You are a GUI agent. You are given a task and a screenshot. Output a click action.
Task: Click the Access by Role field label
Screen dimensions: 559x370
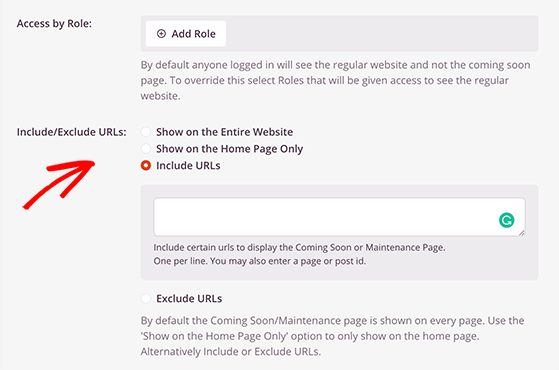54,24
